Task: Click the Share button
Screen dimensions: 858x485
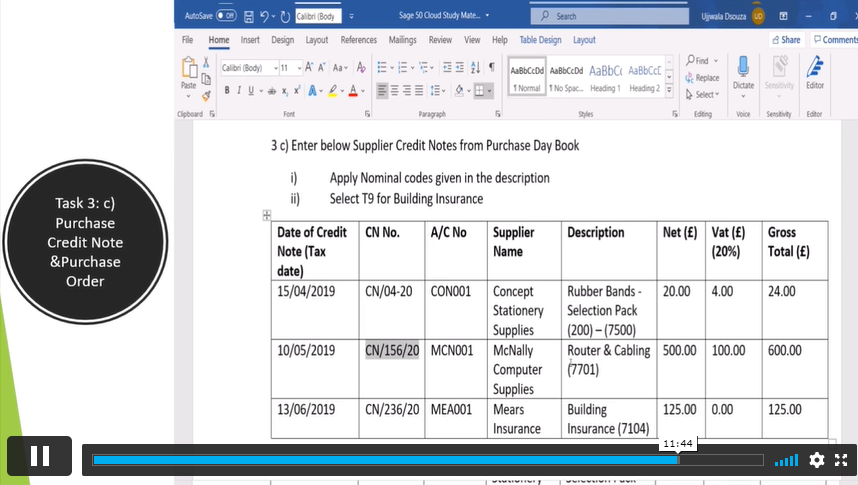Action: pos(786,39)
